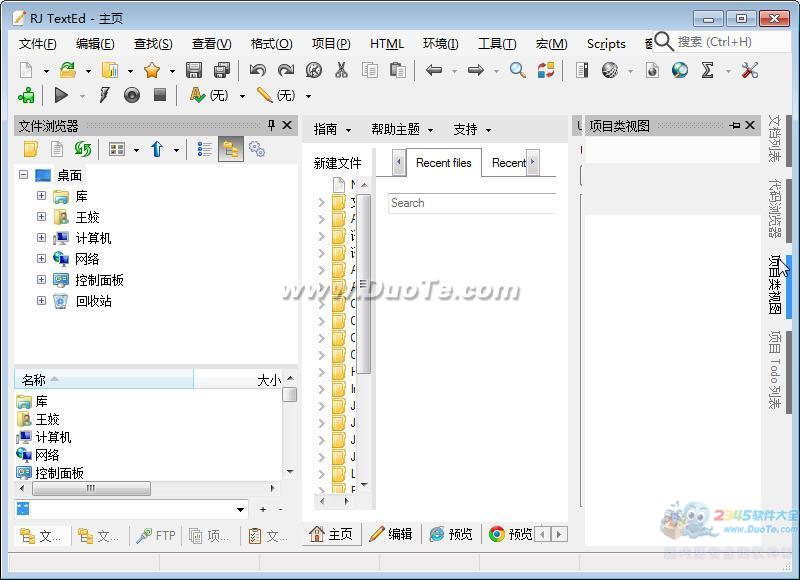The image size is (800, 580).
Task: Paste from clipboard using the toolbar icon
Action: tap(397, 70)
